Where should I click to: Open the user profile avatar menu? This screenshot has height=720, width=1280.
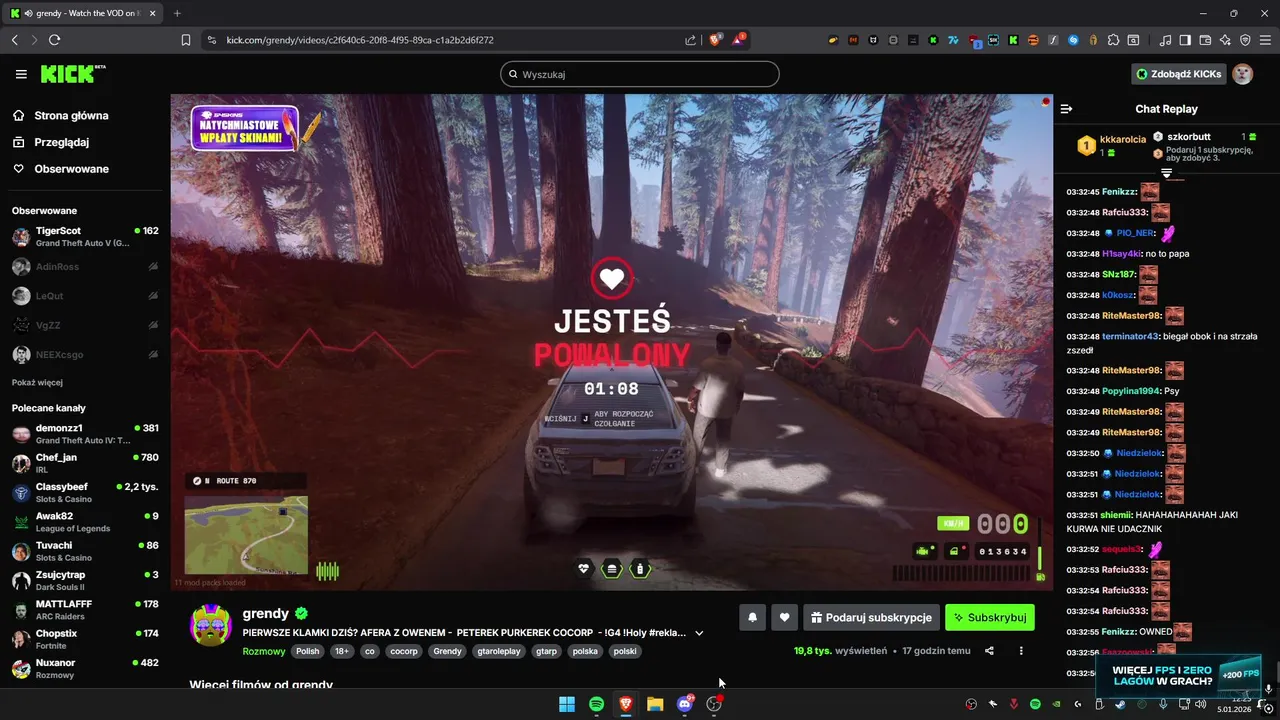pos(1243,74)
